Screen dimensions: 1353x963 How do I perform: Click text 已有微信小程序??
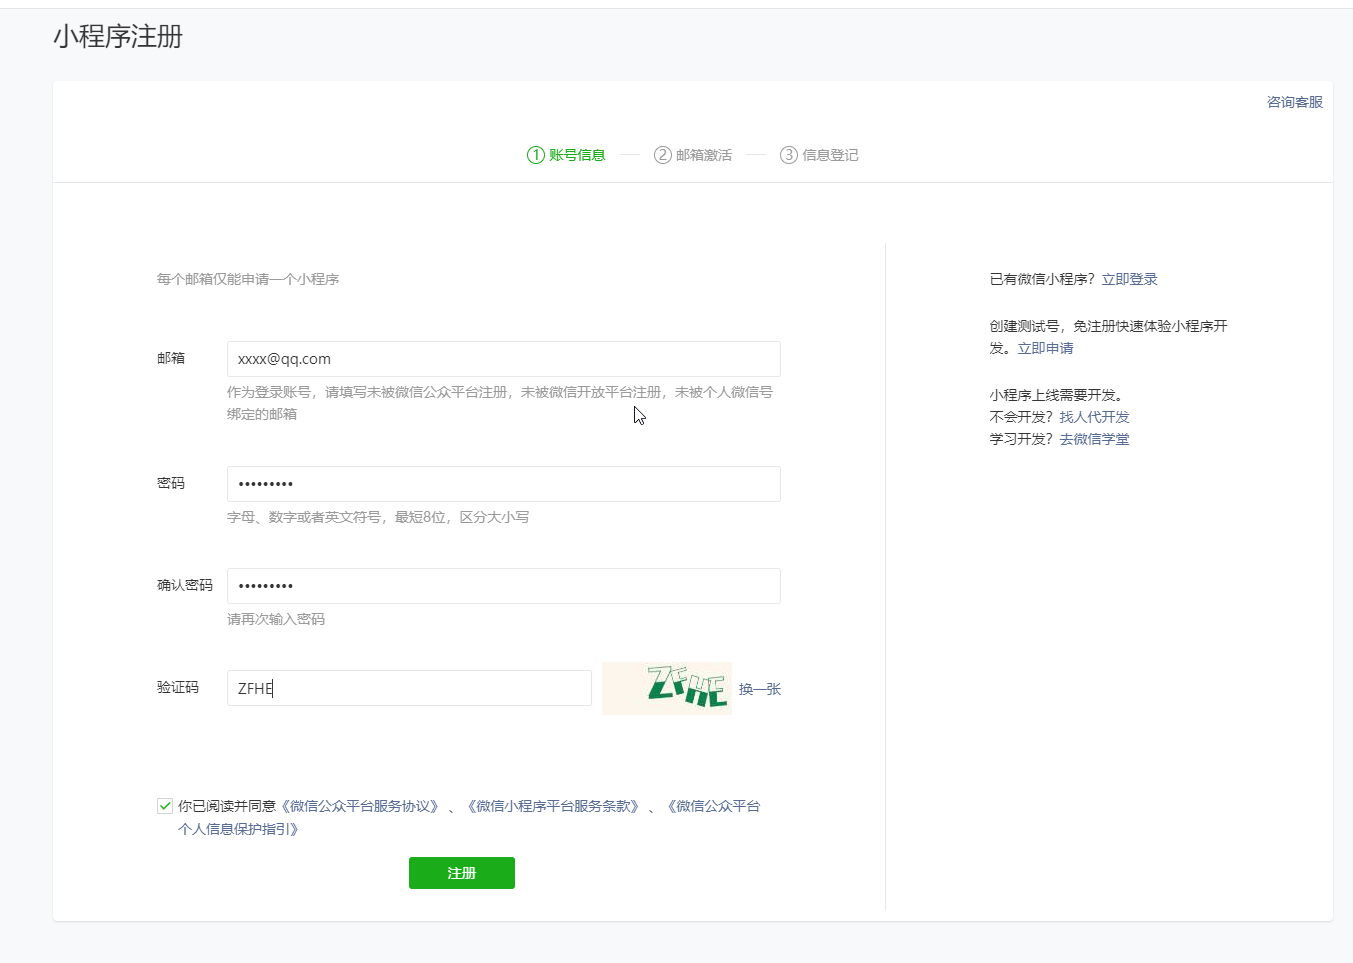coord(1042,279)
